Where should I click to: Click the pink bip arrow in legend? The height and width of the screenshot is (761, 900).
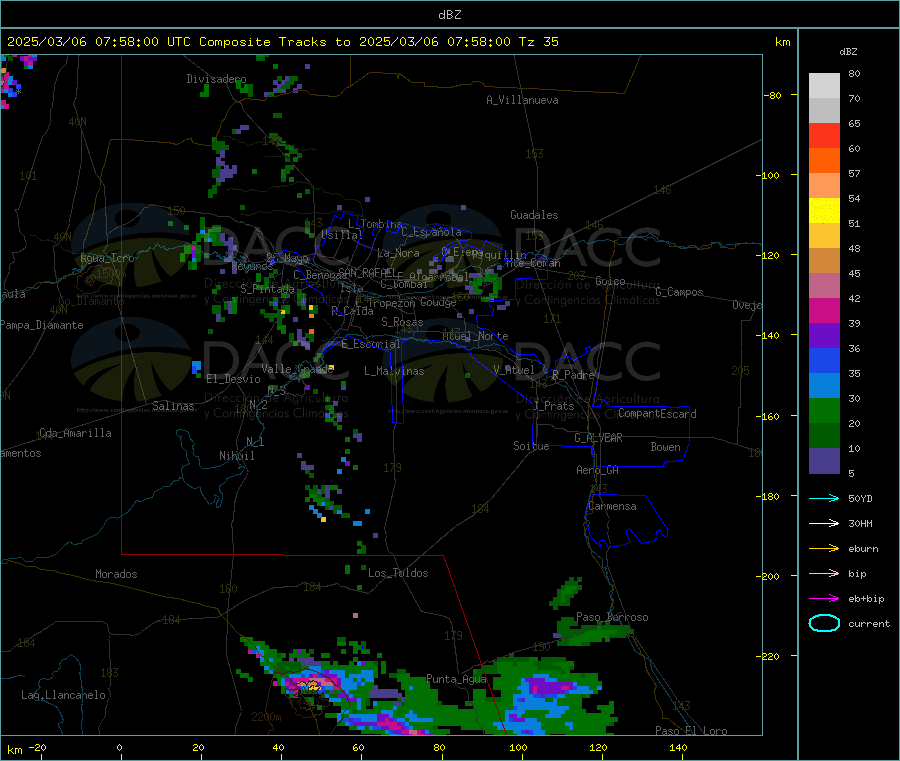pyautogui.click(x=824, y=573)
